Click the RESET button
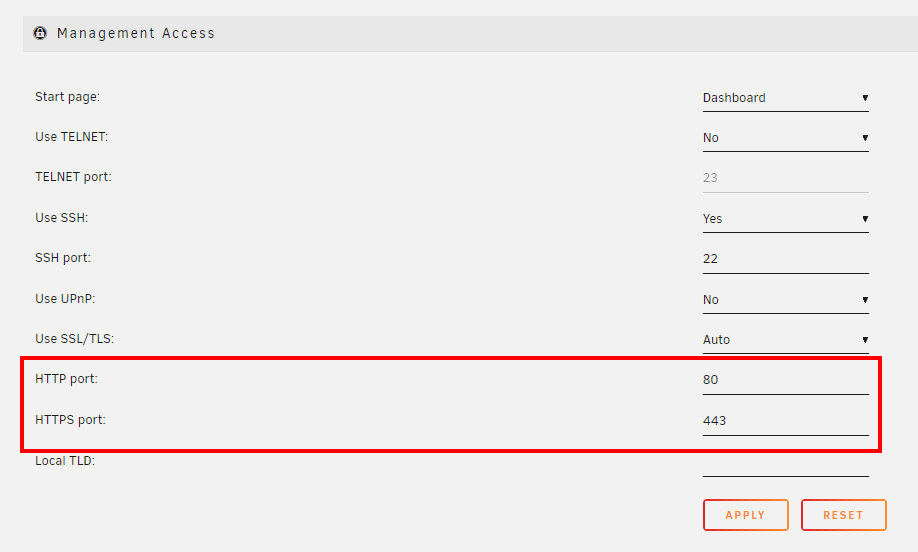Viewport: 918px width, 552px height. [843, 515]
